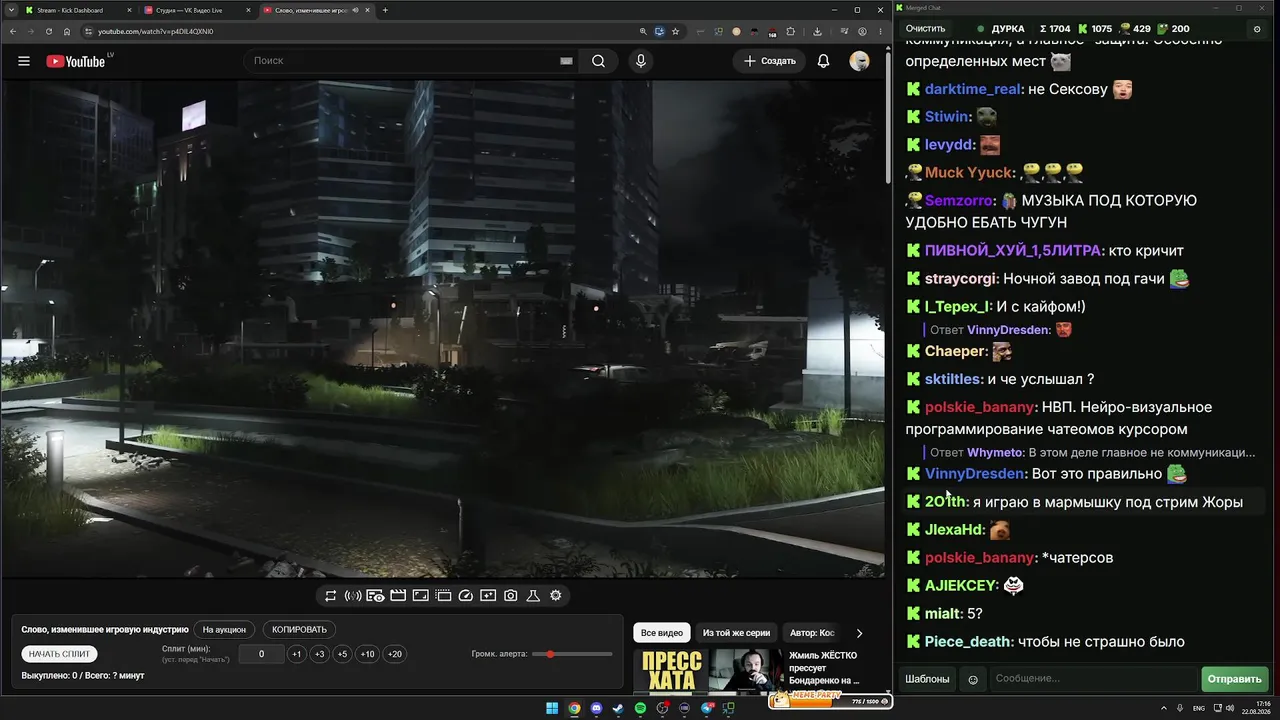Click the На аукцион button
Screen dimensions: 1280x720
click(x=224, y=630)
